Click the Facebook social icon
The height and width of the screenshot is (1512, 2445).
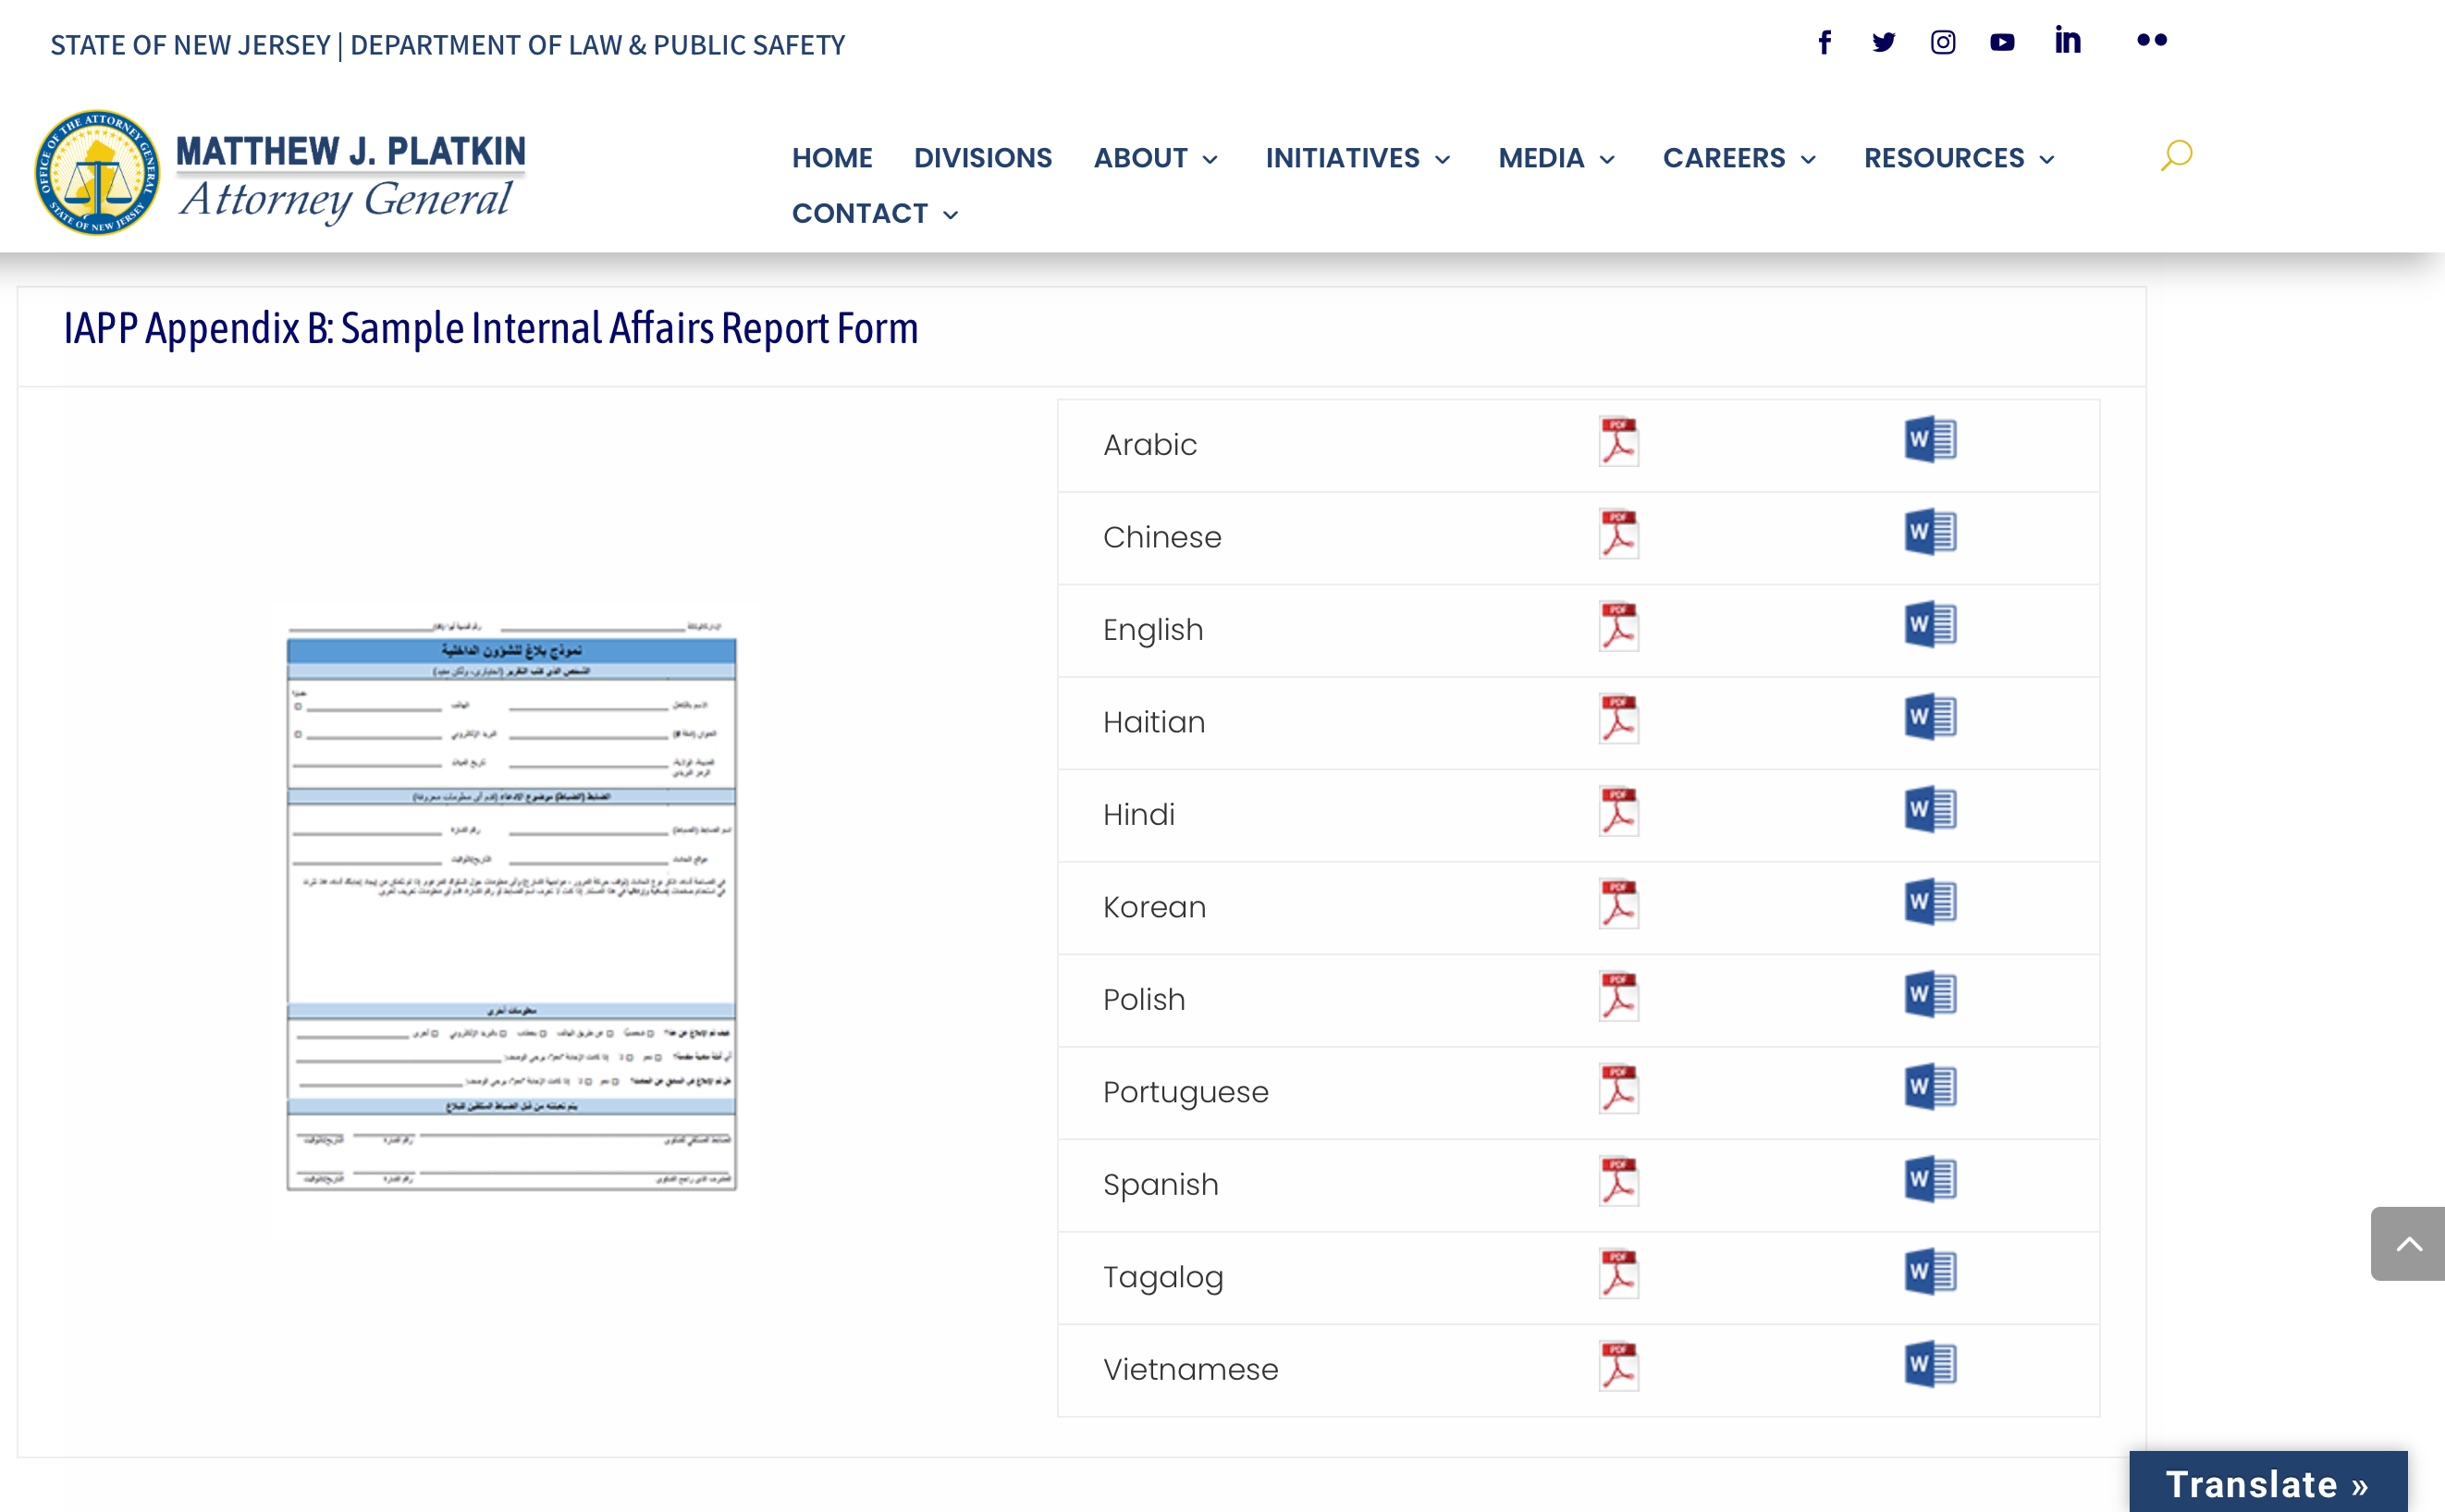[x=1824, y=42]
